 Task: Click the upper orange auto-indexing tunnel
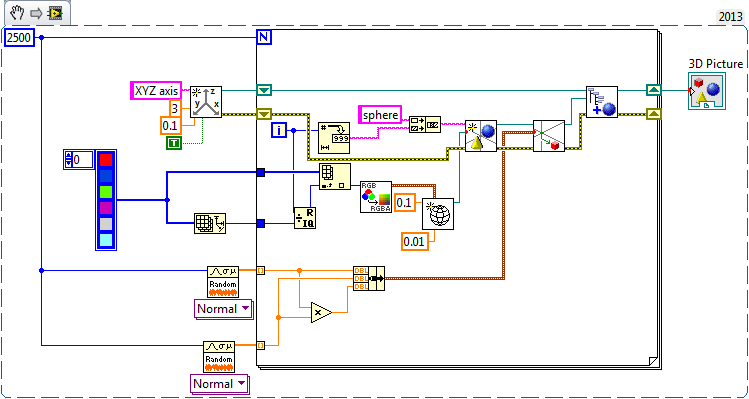(x=260, y=270)
